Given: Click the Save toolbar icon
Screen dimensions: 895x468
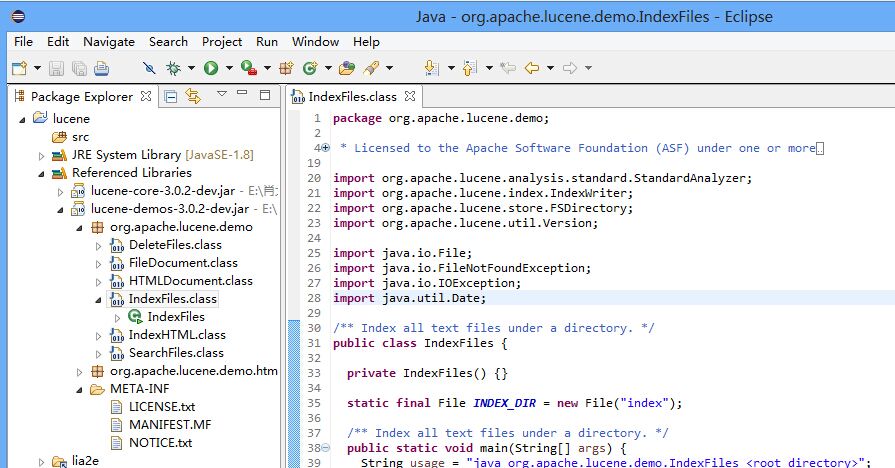Looking at the screenshot, I should click(56, 68).
